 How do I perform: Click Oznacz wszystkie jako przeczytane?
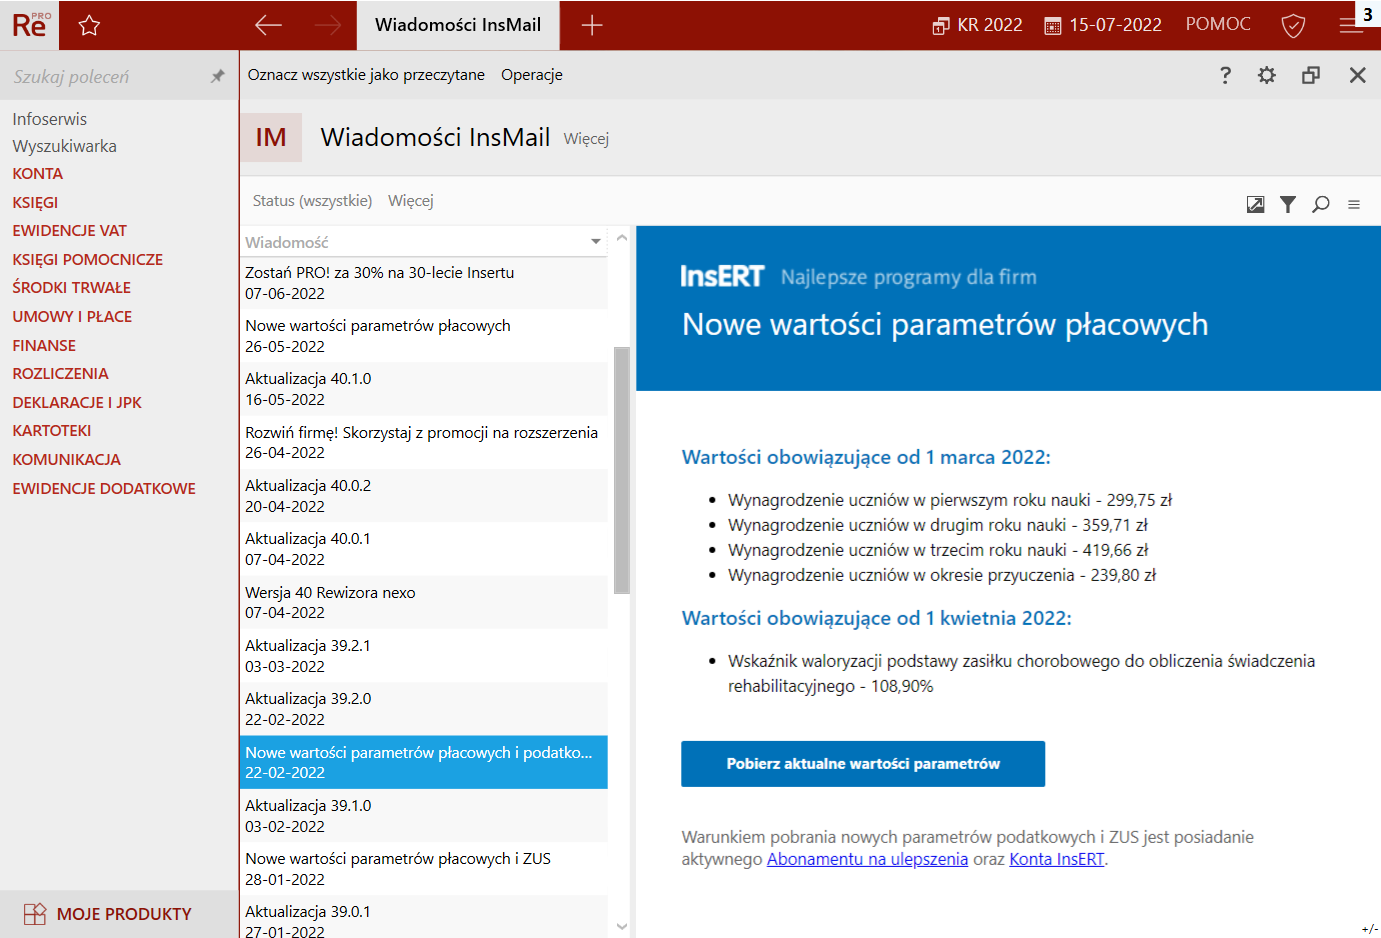(366, 75)
